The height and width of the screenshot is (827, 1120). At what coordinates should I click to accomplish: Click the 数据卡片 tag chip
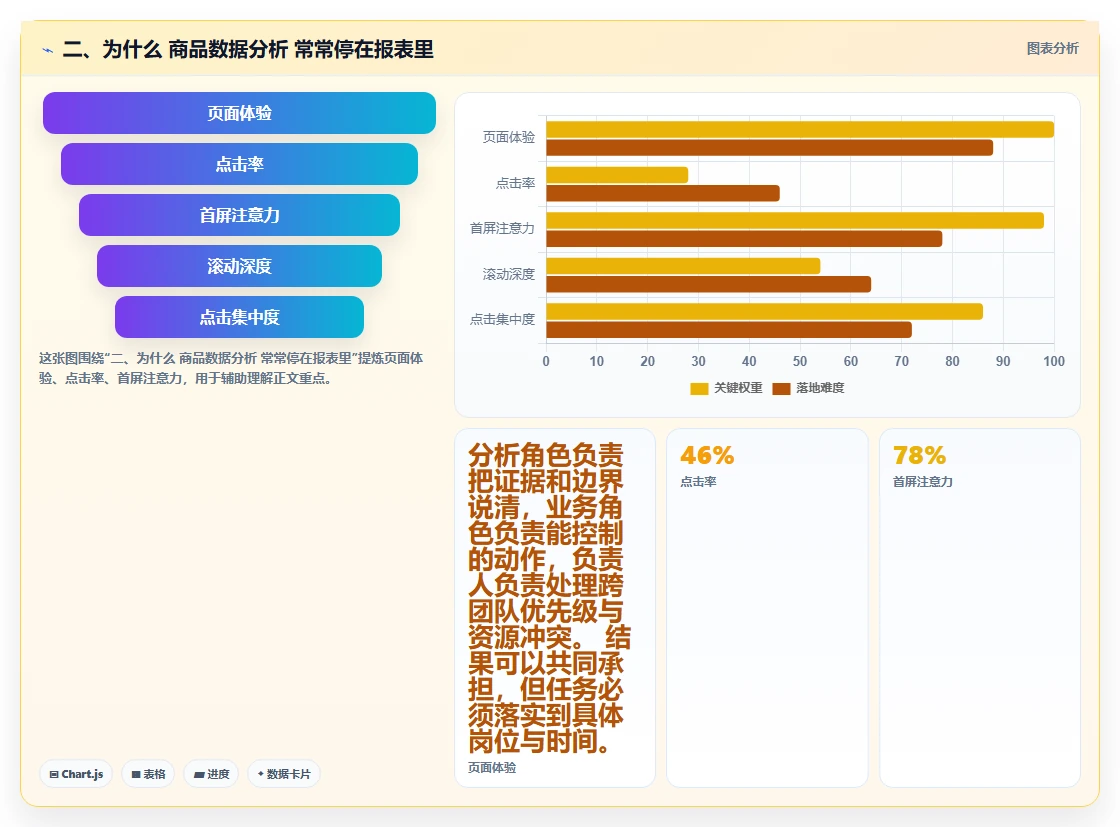(284, 774)
